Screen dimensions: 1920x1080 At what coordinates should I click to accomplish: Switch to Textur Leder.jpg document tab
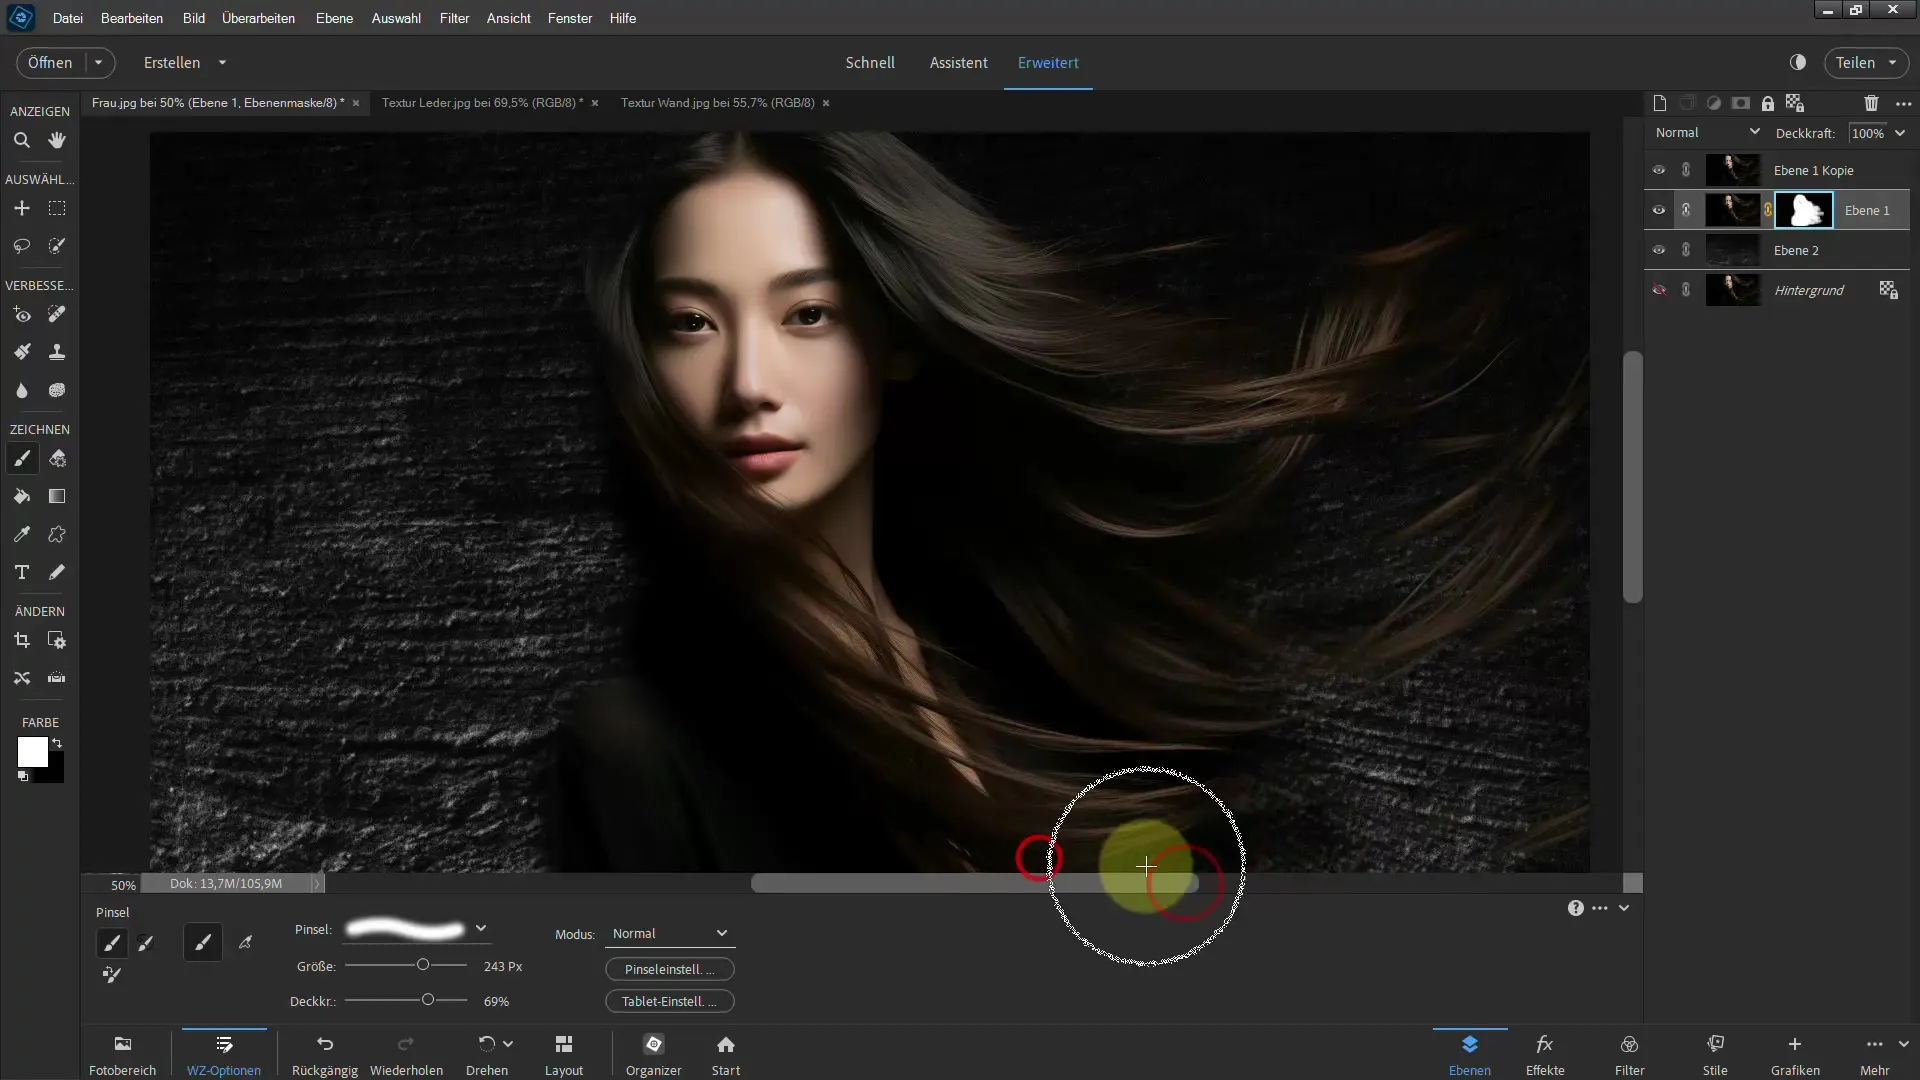point(480,103)
